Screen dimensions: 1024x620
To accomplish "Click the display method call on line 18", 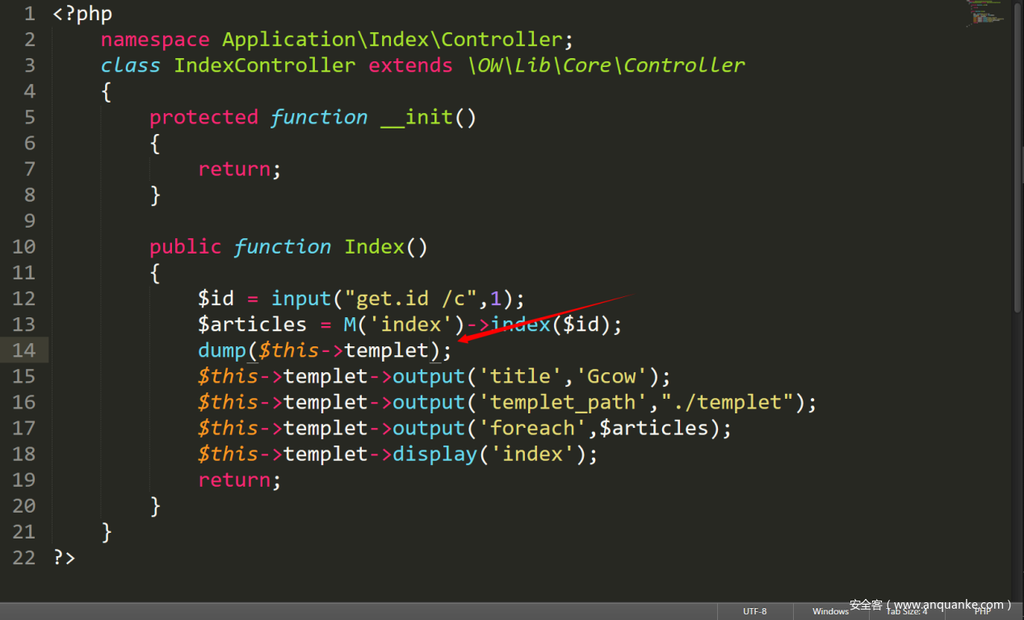I will 434,454.
